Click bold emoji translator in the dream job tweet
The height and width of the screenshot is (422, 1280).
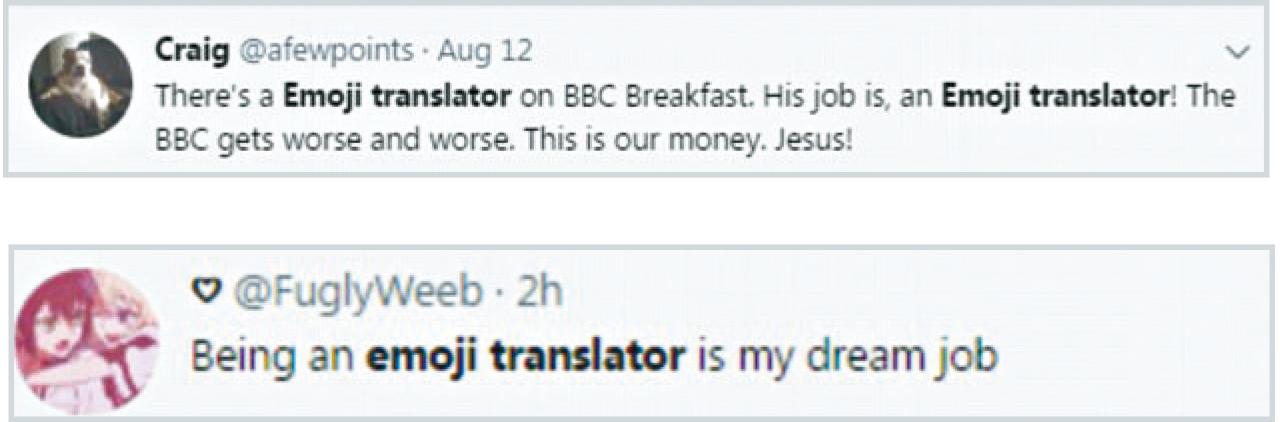tap(521, 356)
